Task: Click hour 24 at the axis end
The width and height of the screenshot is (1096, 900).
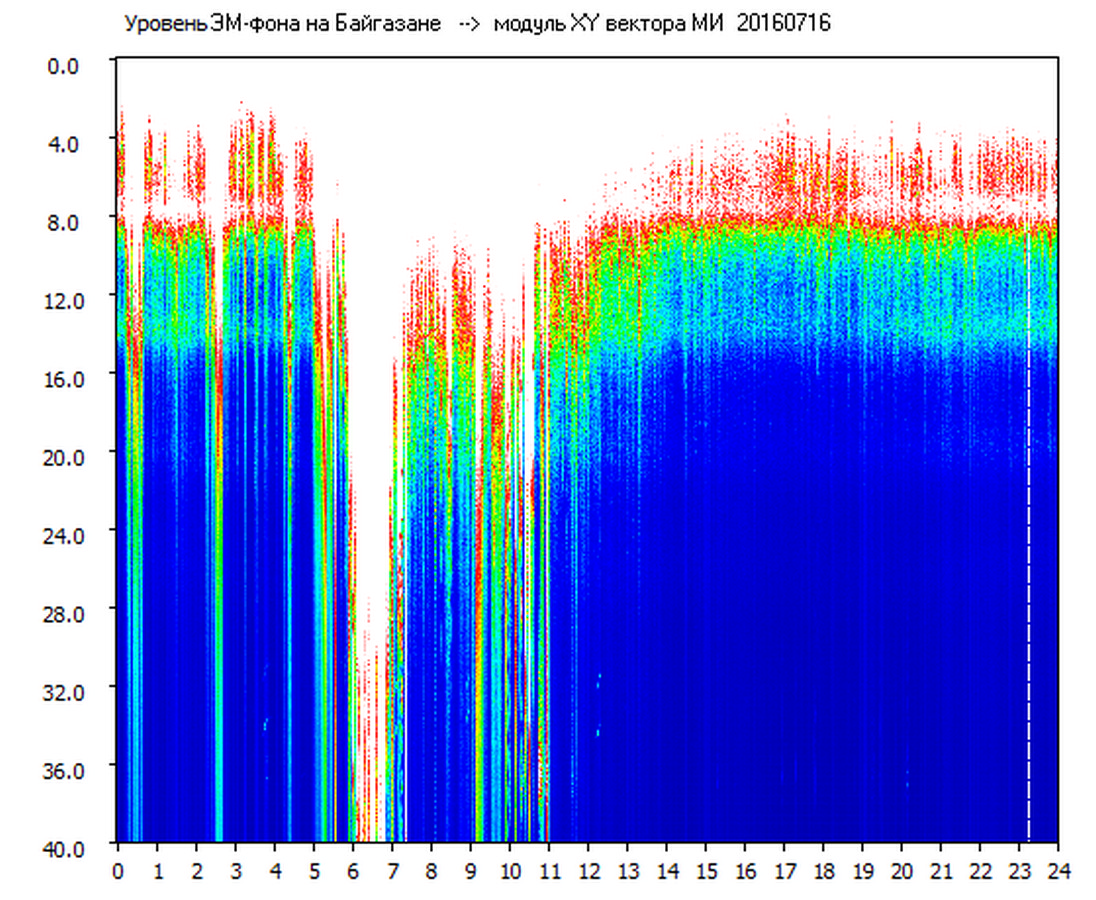Action: click(x=1058, y=871)
